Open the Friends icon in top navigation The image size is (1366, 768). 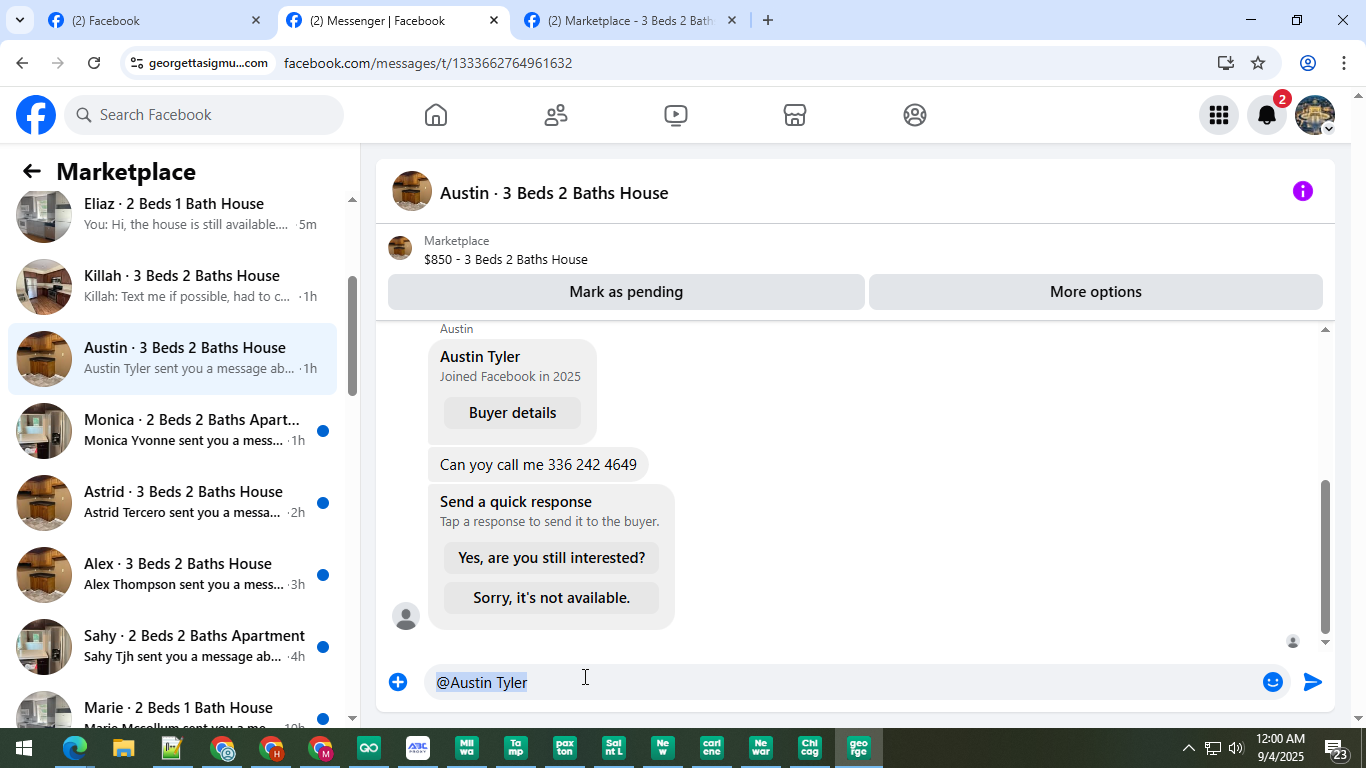coord(556,115)
